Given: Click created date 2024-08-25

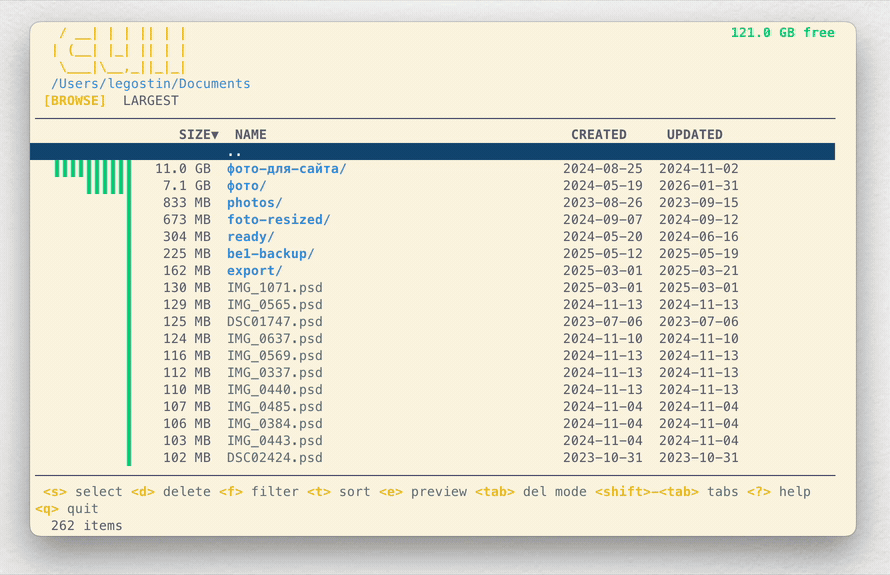Looking at the screenshot, I should coord(603,169).
